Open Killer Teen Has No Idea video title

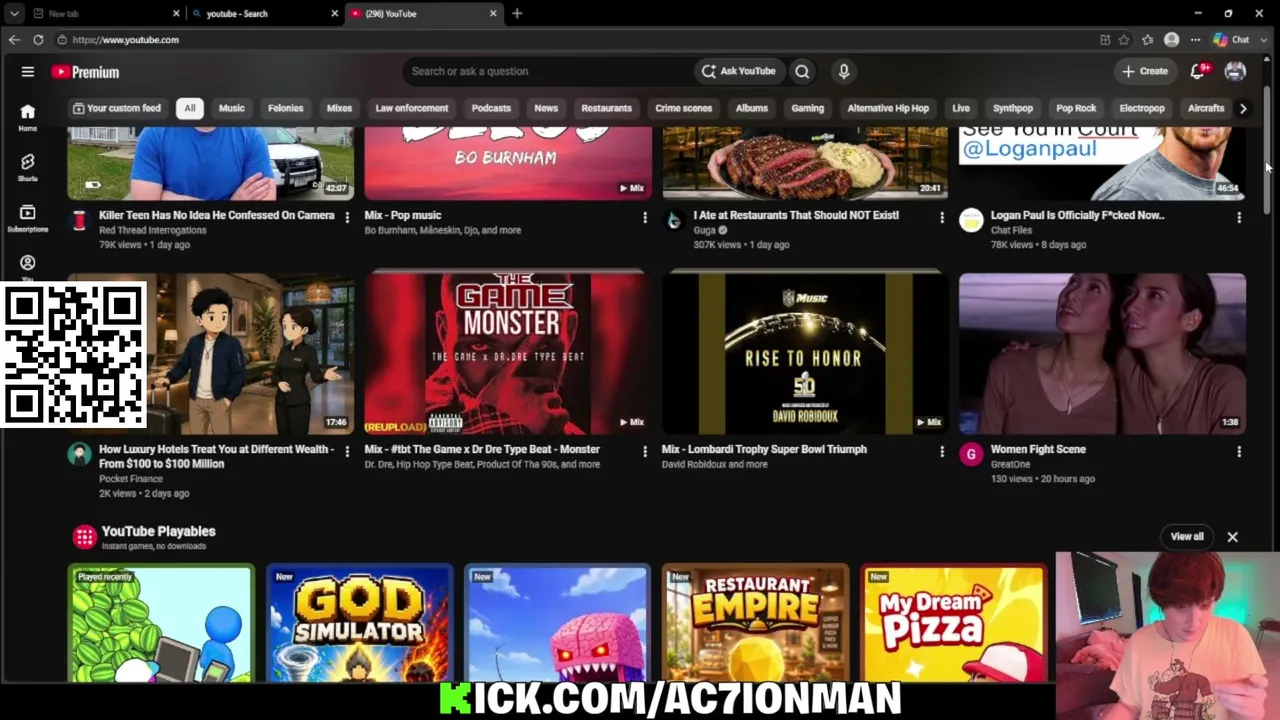pyautogui.click(x=216, y=215)
